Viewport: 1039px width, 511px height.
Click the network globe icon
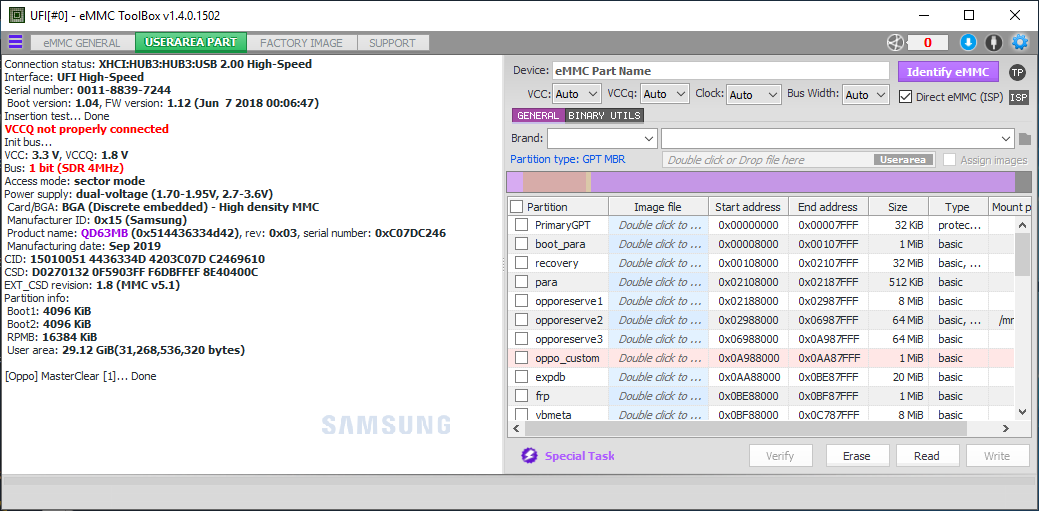(895, 43)
